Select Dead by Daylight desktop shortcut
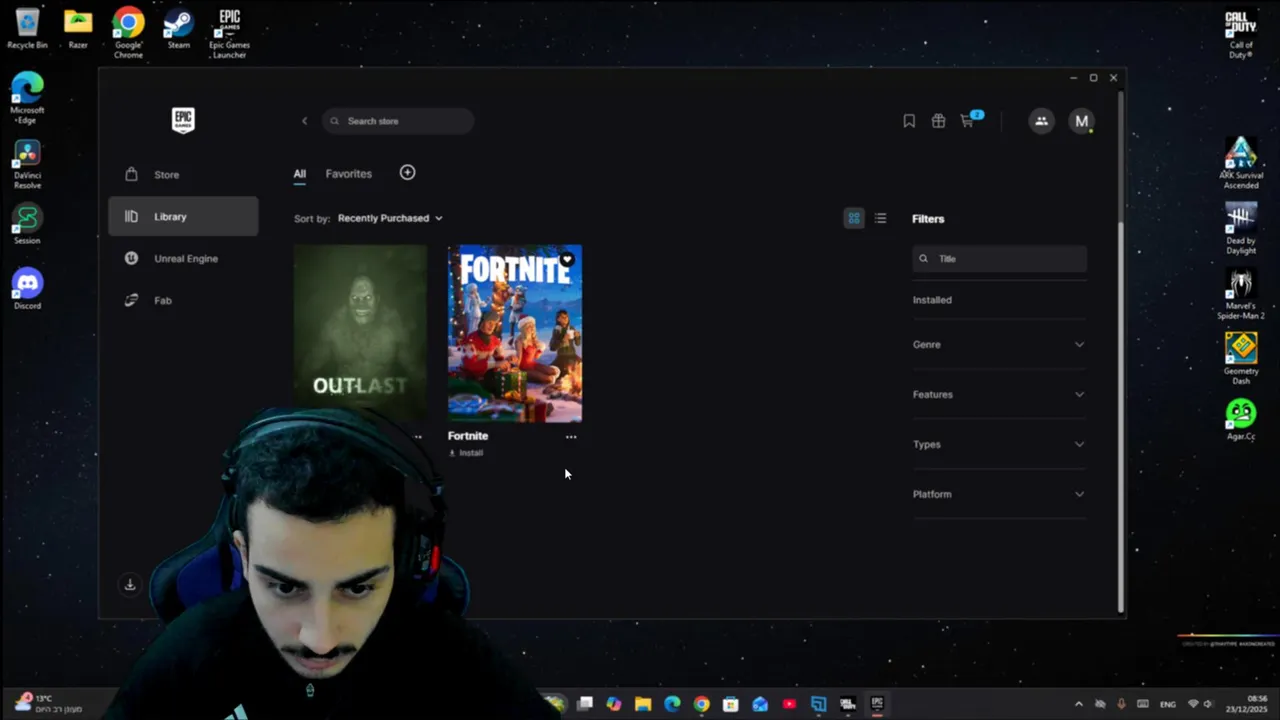The height and width of the screenshot is (720, 1280). click(1241, 229)
